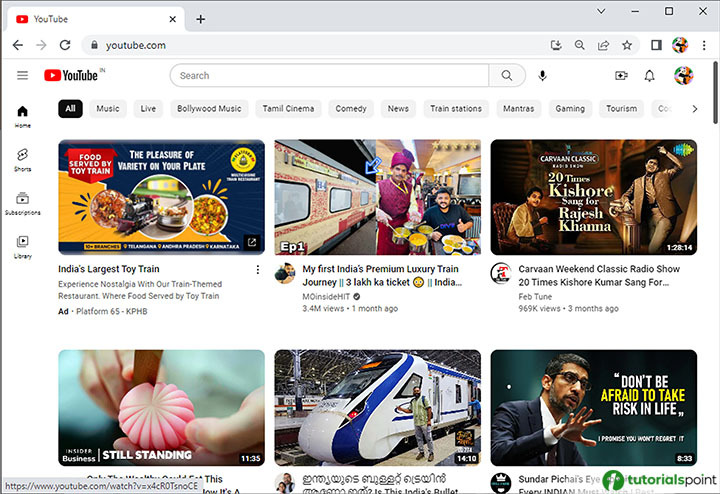Click the install app icon in address bar
The width and height of the screenshot is (720, 494).
556,45
